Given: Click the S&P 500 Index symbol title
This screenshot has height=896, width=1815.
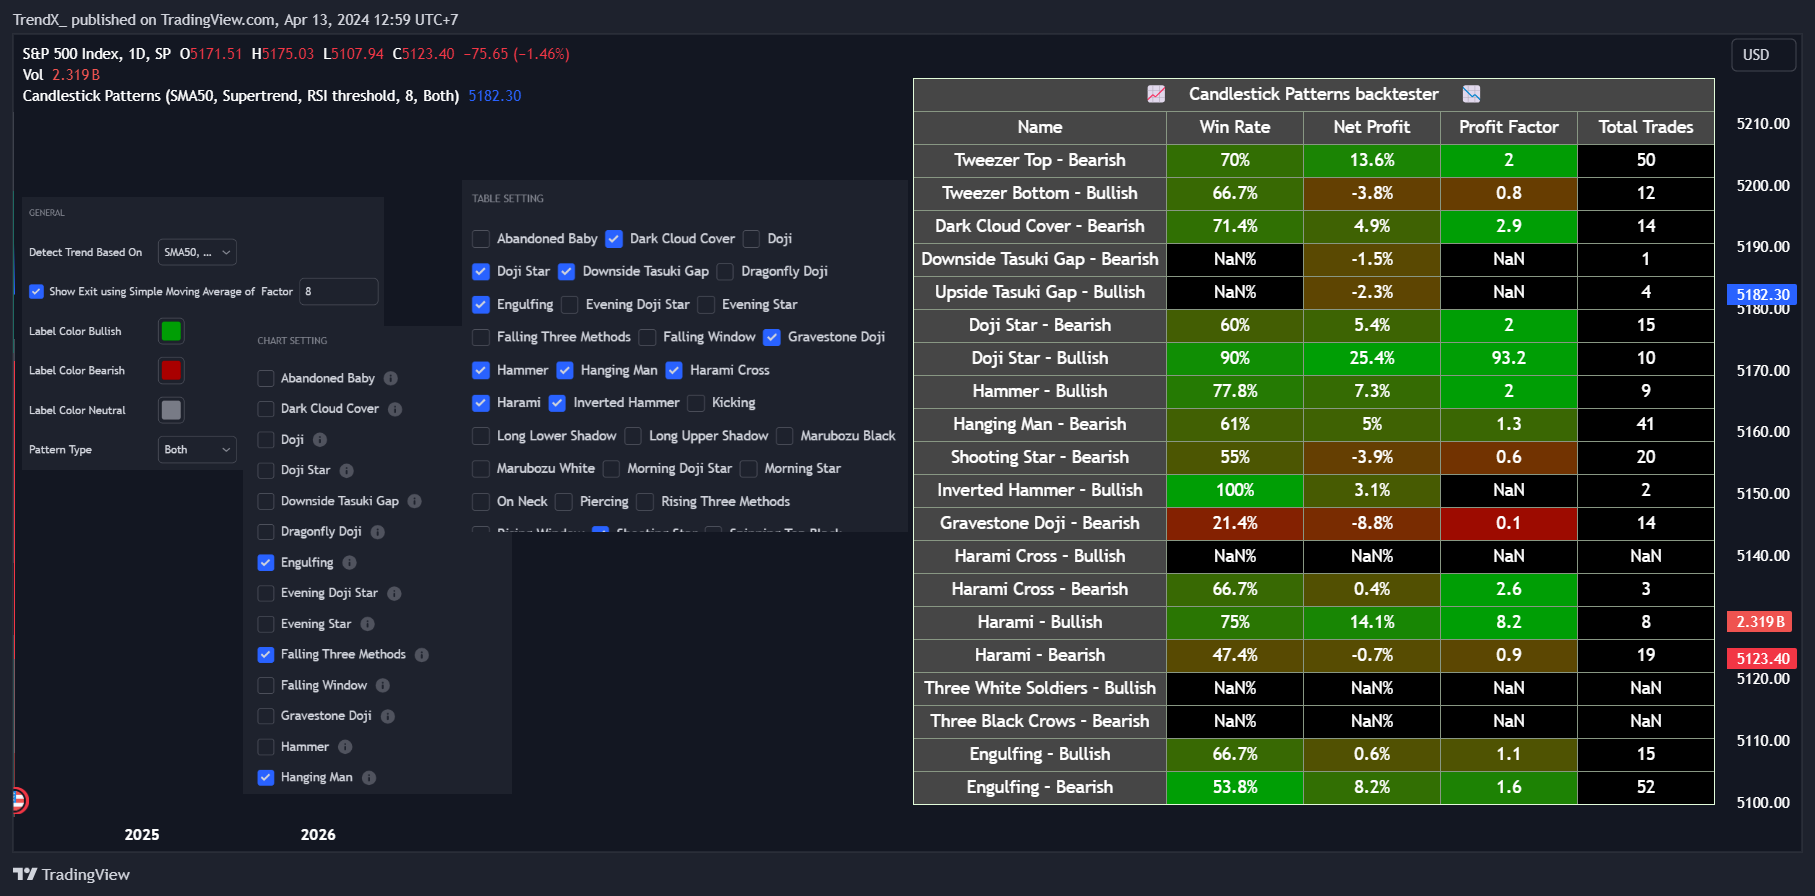Looking at the screenshot, I should (x=96, y=54).
